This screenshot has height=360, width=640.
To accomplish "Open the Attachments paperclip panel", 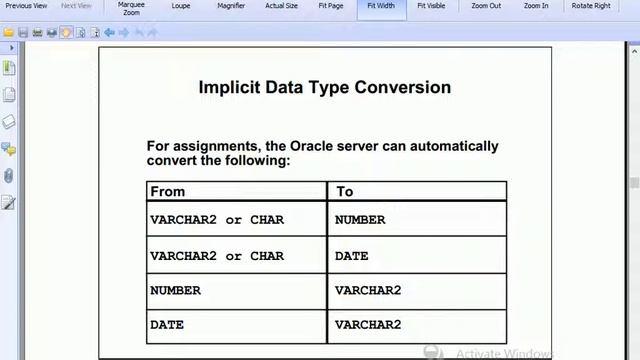I will click(9, 176).
